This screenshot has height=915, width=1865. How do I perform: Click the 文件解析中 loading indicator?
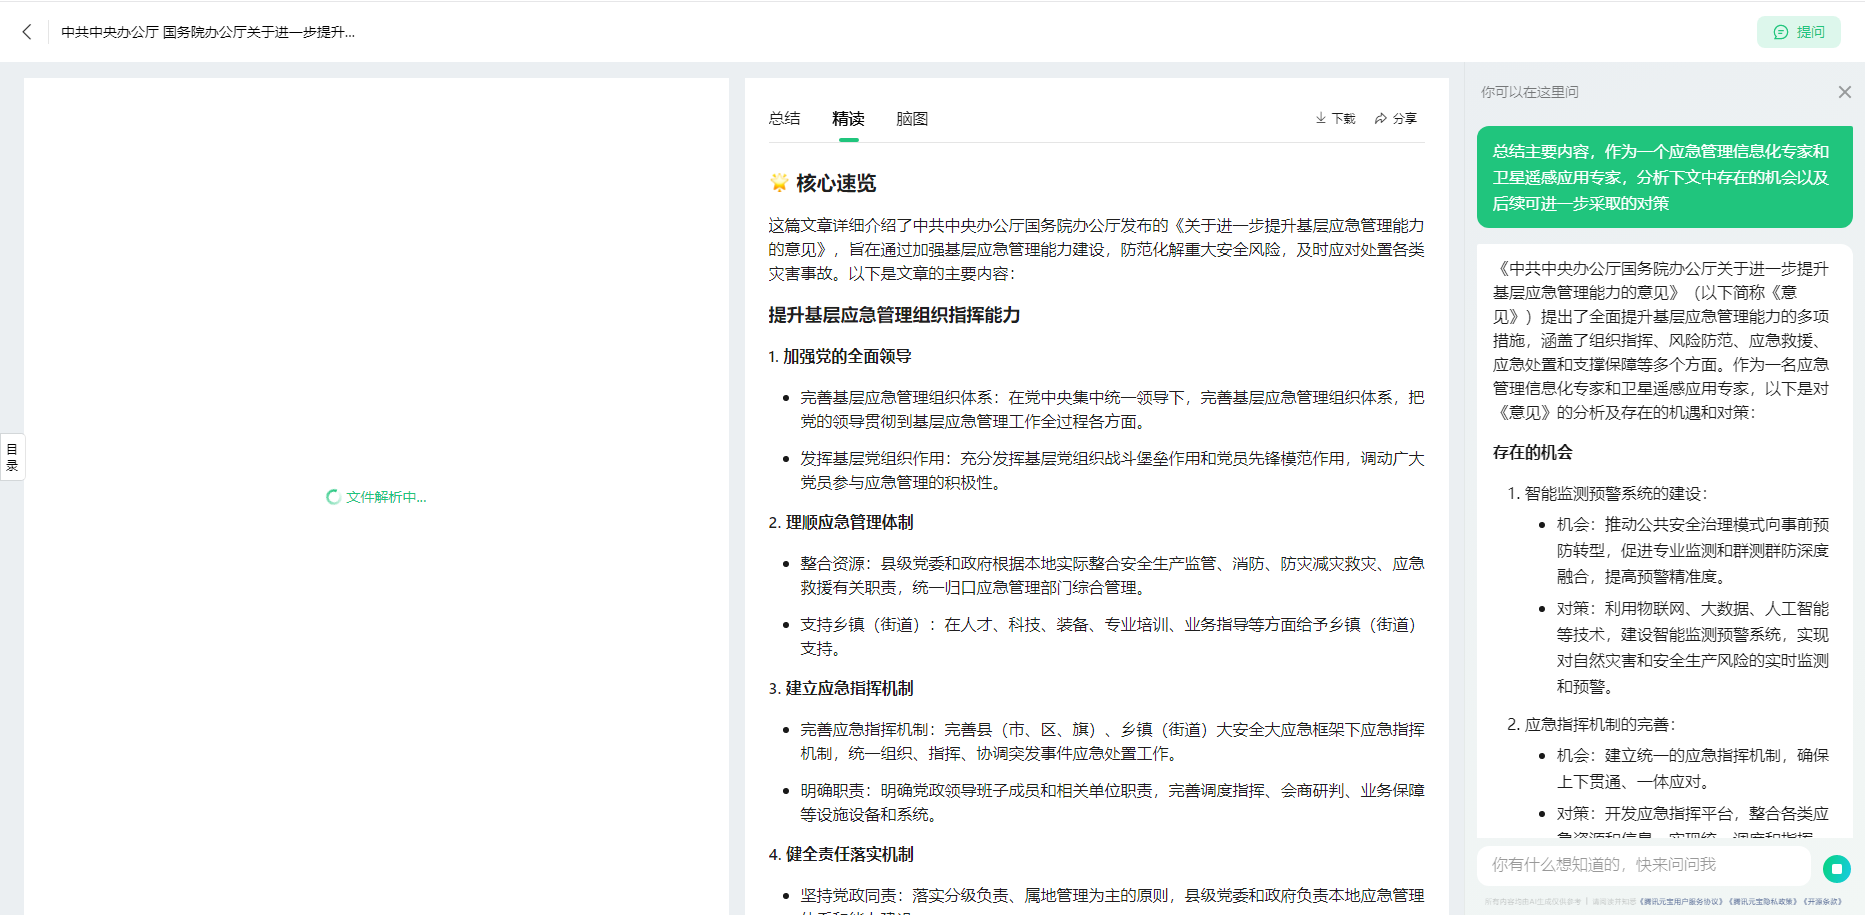376,497
